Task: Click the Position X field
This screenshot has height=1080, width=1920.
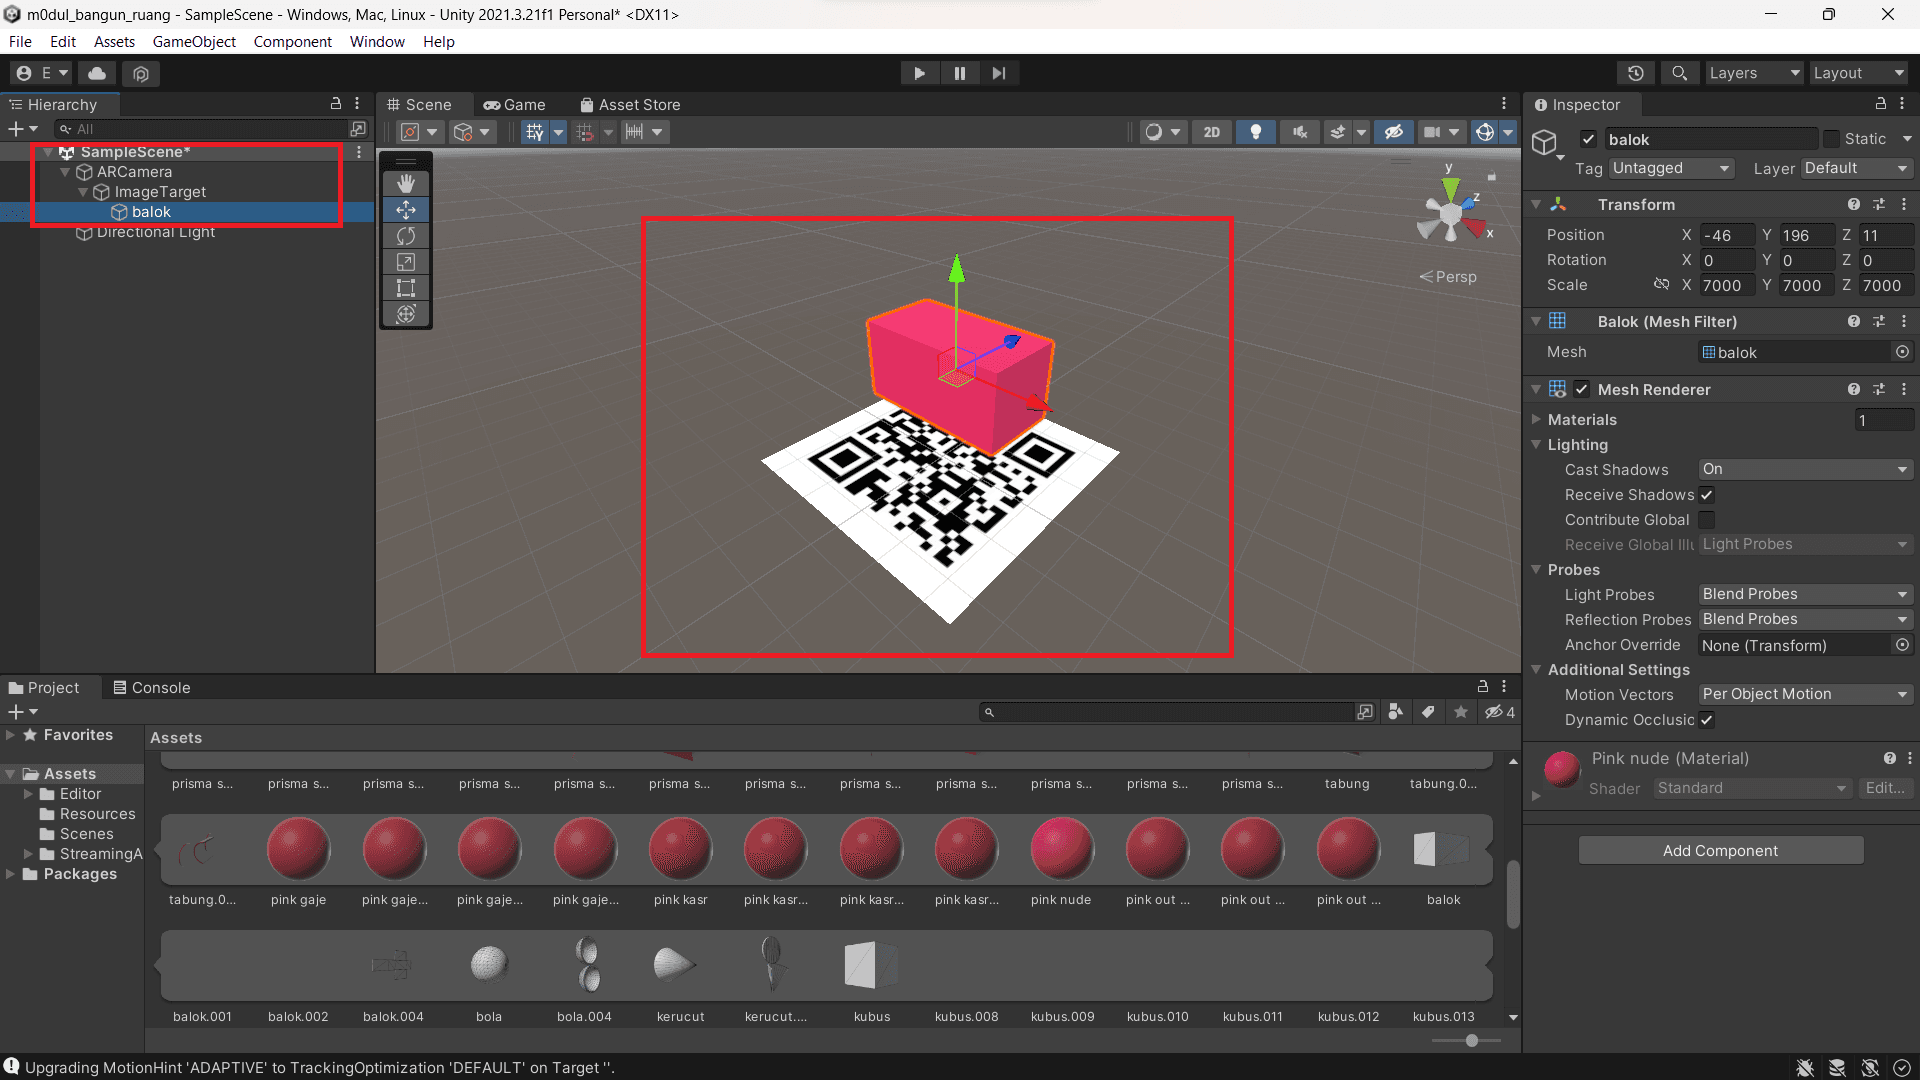Action: (x=1727, y=236)
